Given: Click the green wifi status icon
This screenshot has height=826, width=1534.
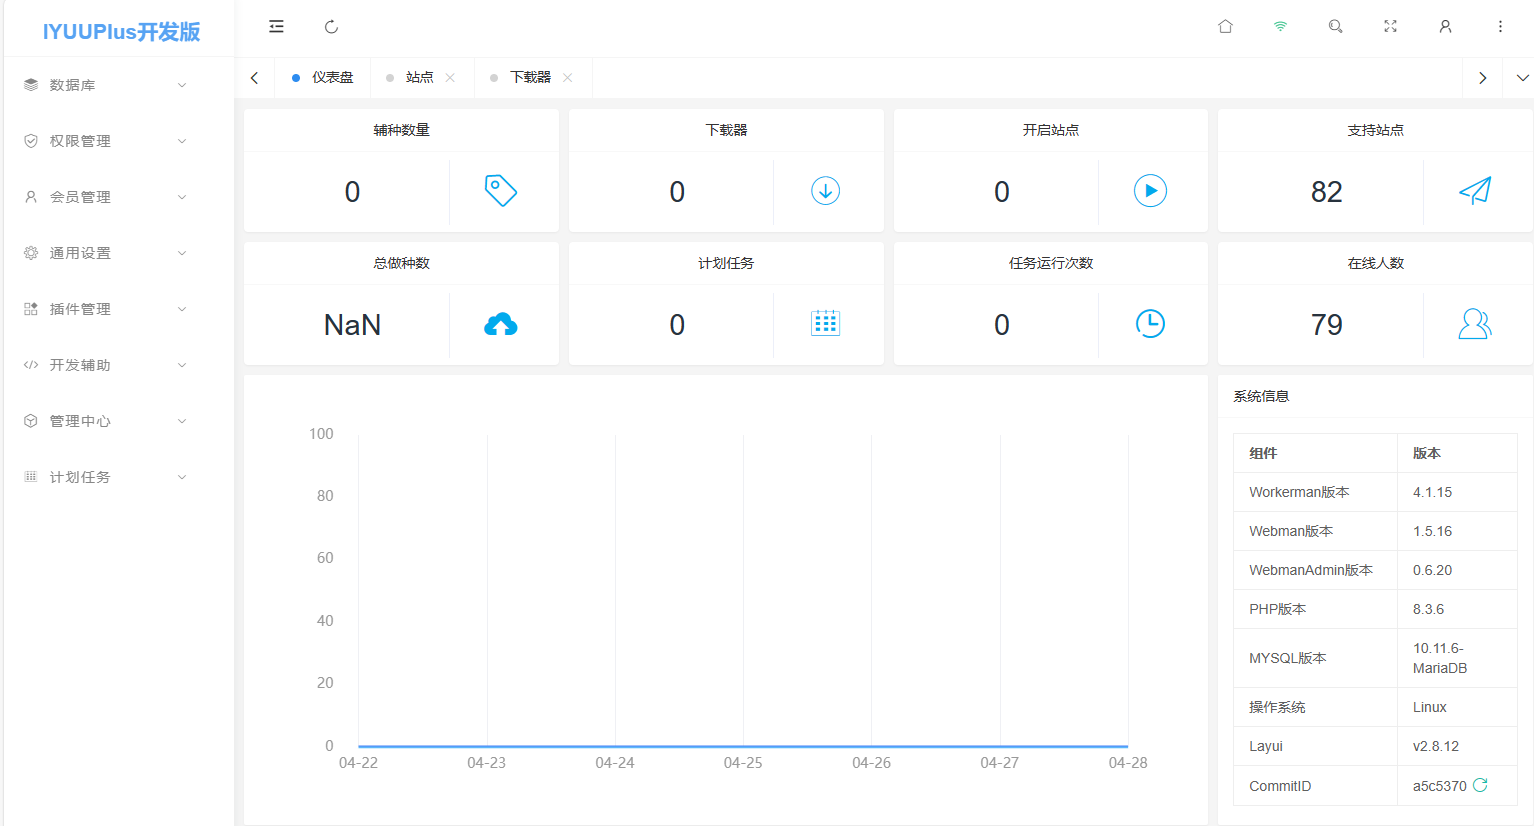Looking at the screenshot, I should click(1280, 27).
